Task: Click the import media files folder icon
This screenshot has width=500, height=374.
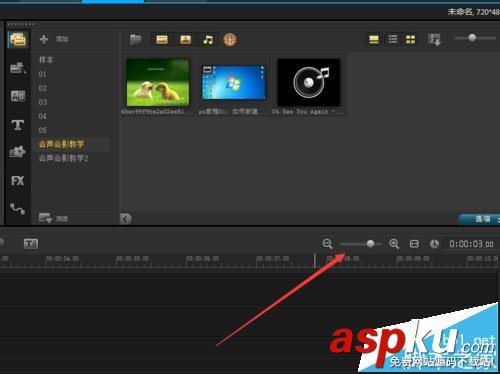Action: click(x=136, y=40)
